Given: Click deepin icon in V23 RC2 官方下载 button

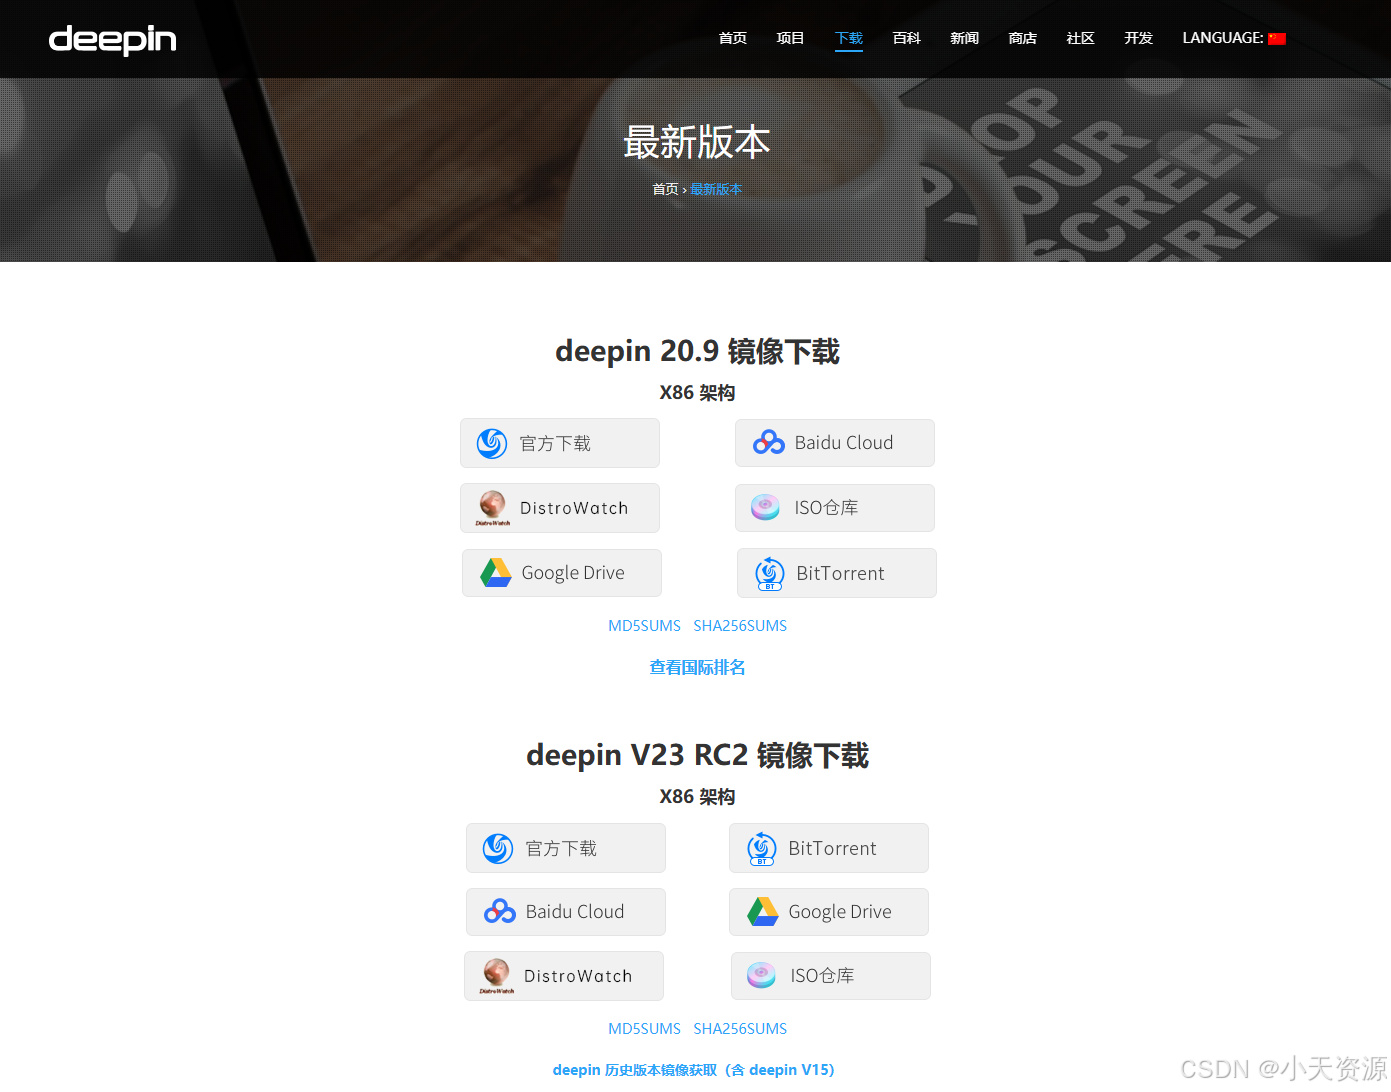Looking at the screenshot, I should [498, 848].
